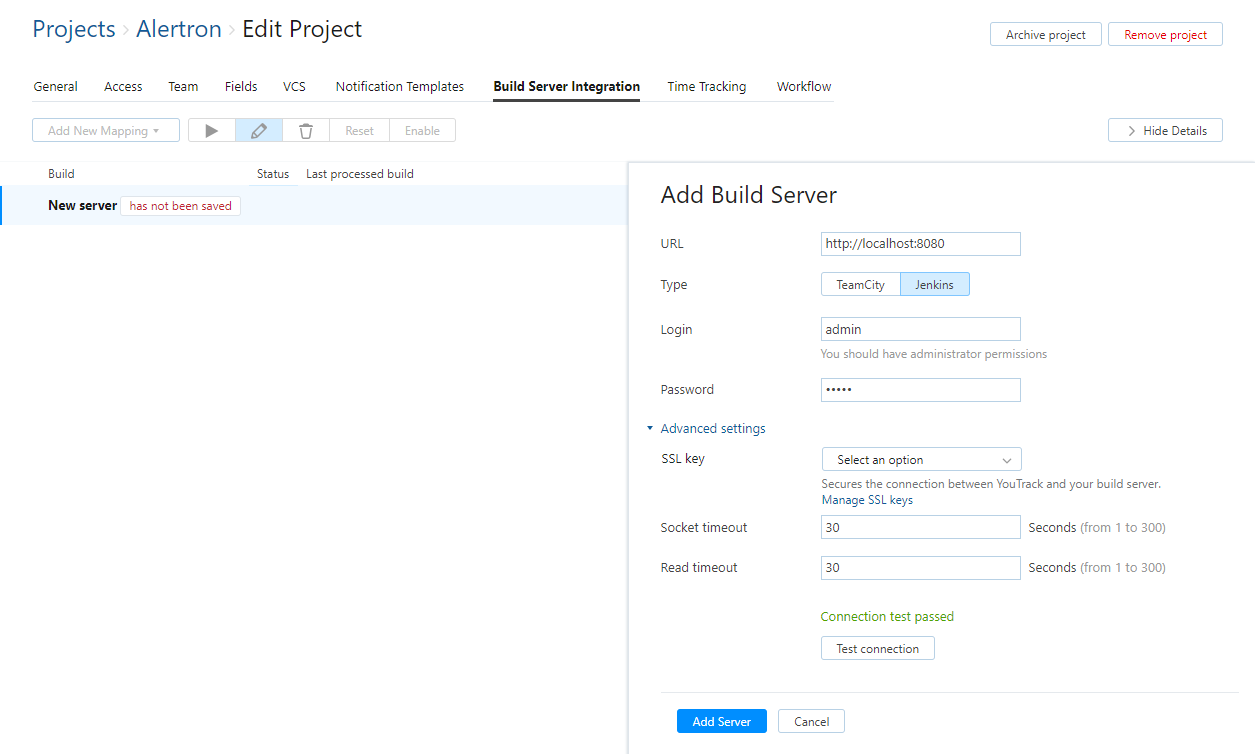The image size is (1255, 754).
Task: Open the Manage SSL keys link
Action: click(x=867, y=500)
